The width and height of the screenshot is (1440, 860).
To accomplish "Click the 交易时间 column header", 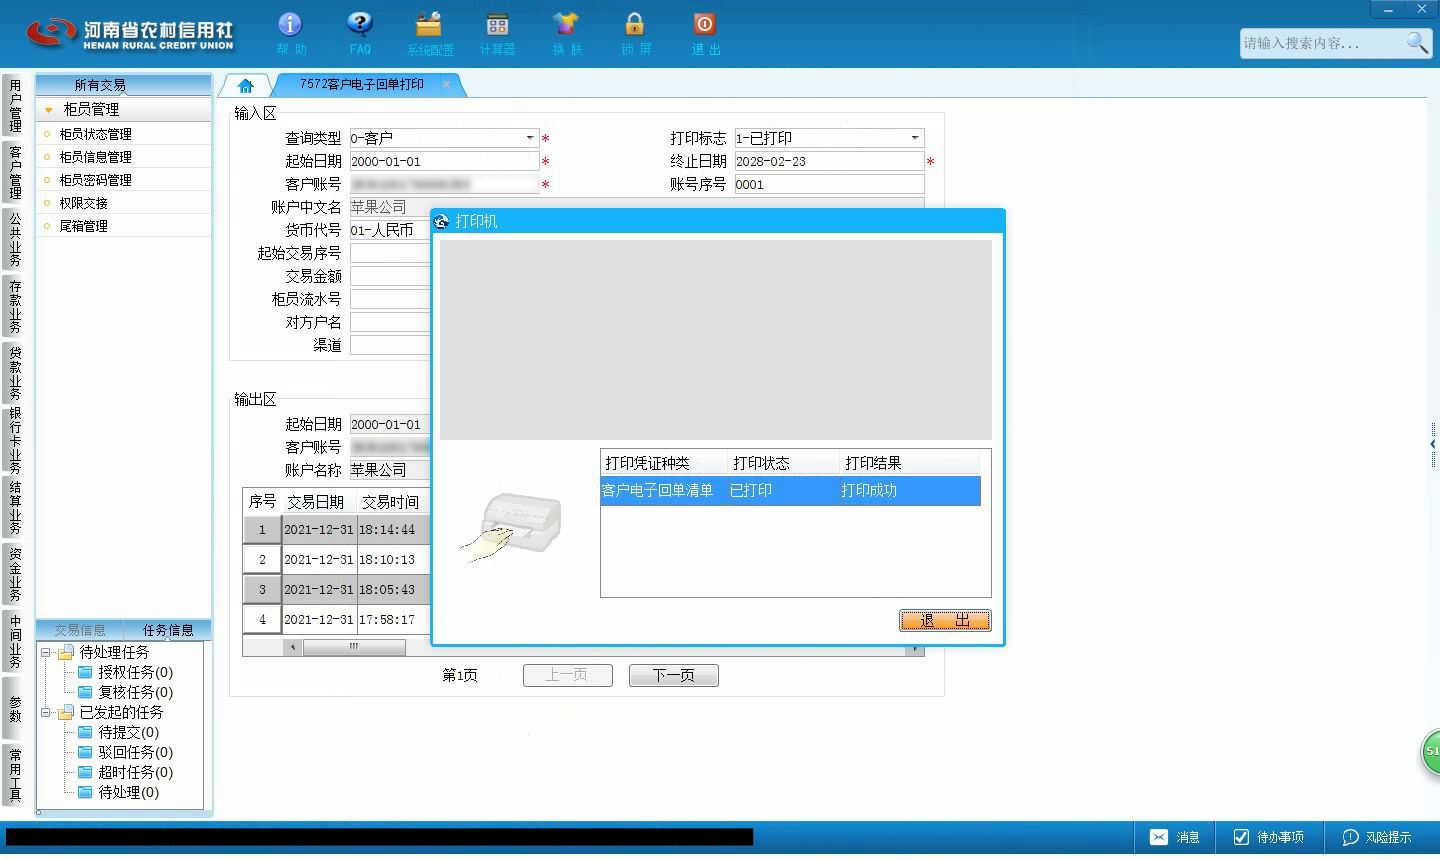I will pyautogui.click(x=391, y=502).
